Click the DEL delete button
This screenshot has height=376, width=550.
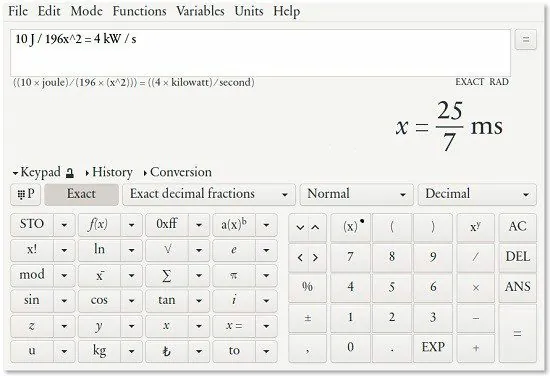click(517, 257)
